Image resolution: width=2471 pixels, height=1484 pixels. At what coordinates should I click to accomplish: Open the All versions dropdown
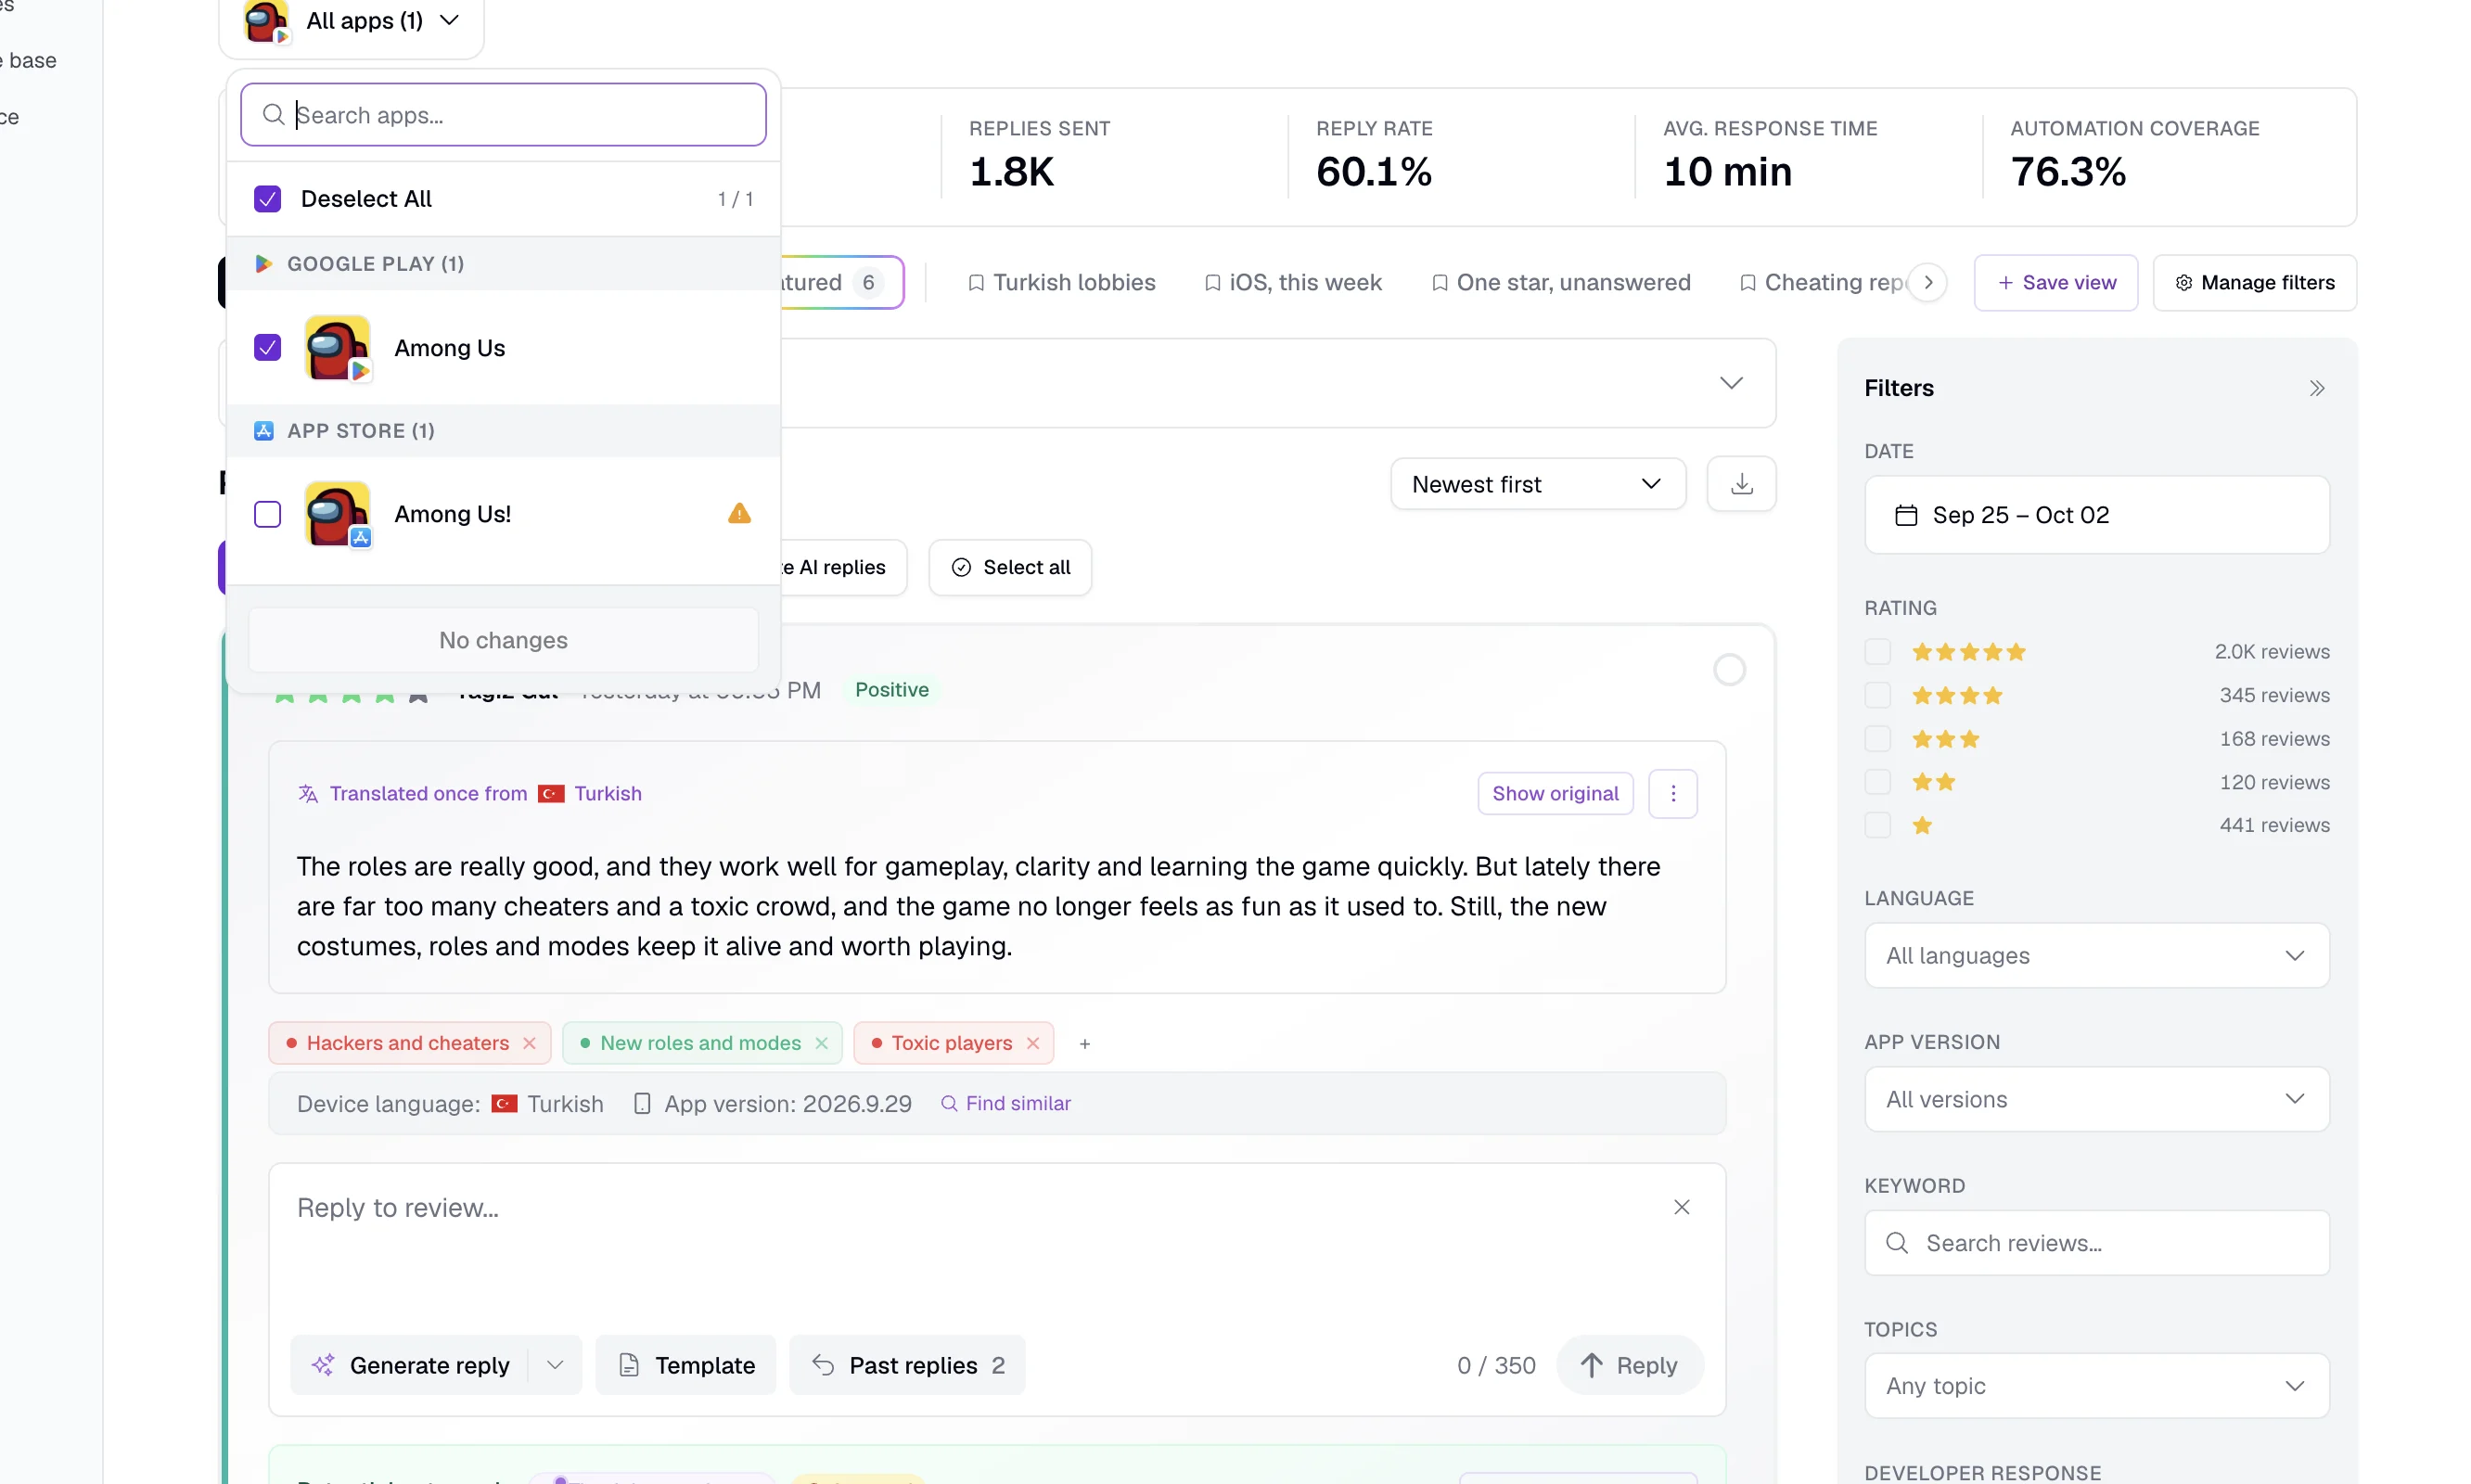click(x=2096, y=1100)
